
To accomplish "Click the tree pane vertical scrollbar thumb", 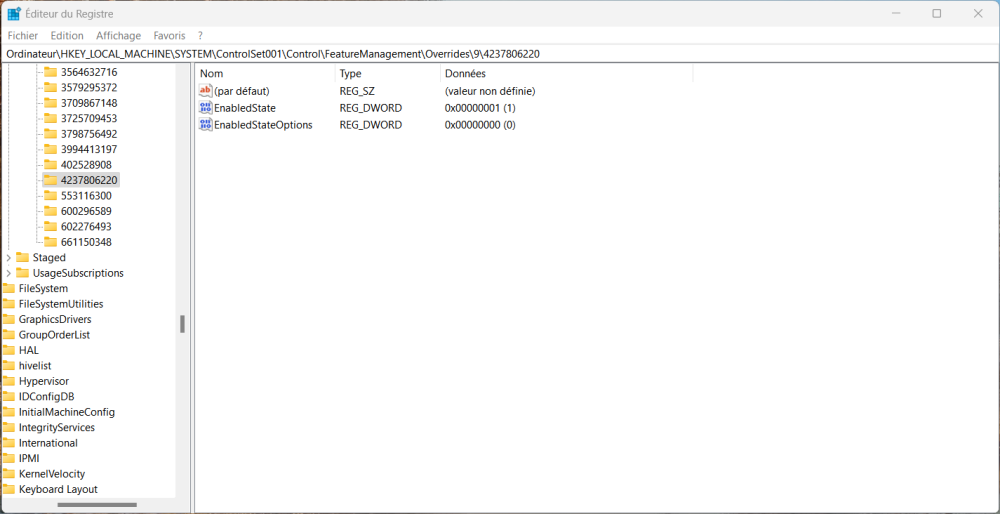I will [x=182, y=324].
